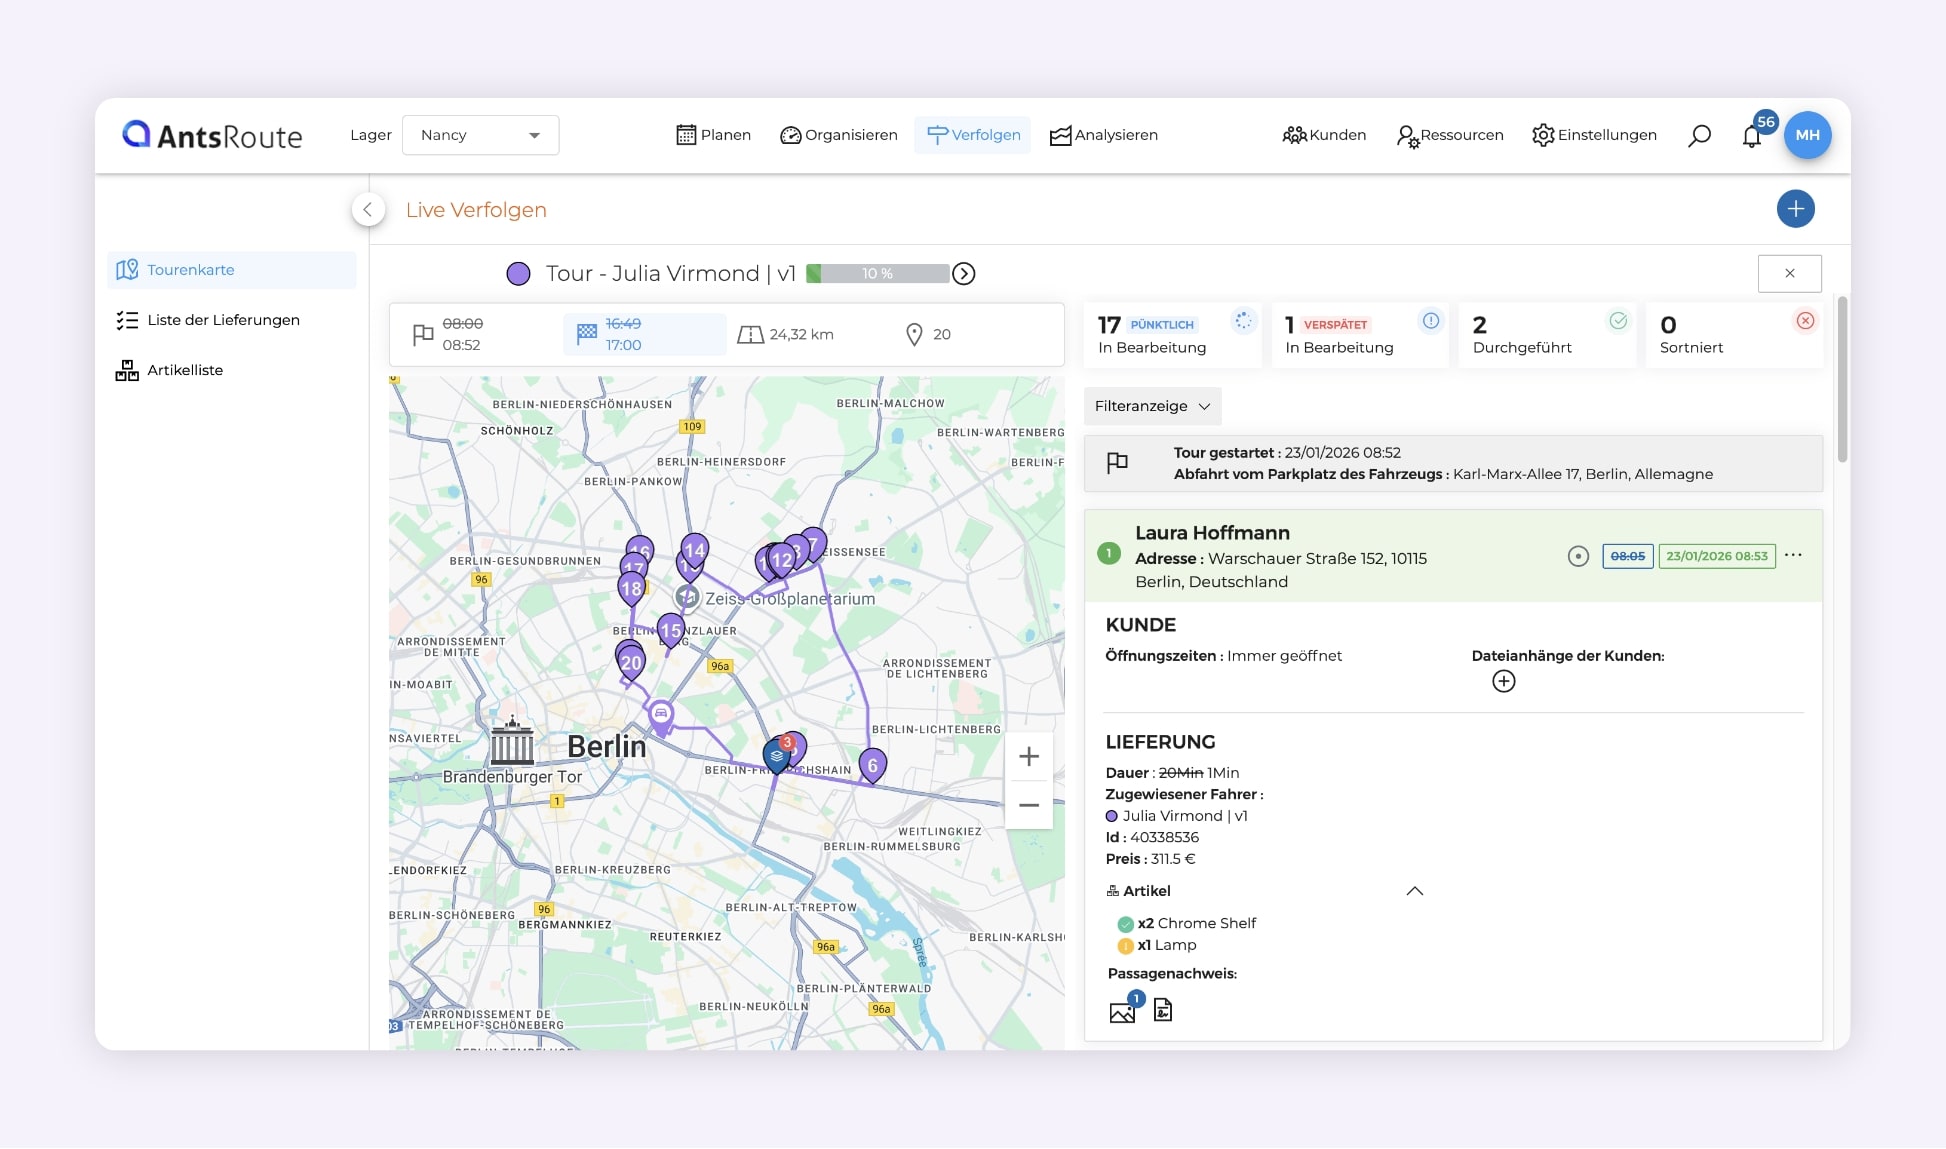The height and width of the screenshot is (1149, 1946).
Task: Click the 10 % tour progress bar
Action: (x=877, y=274)
